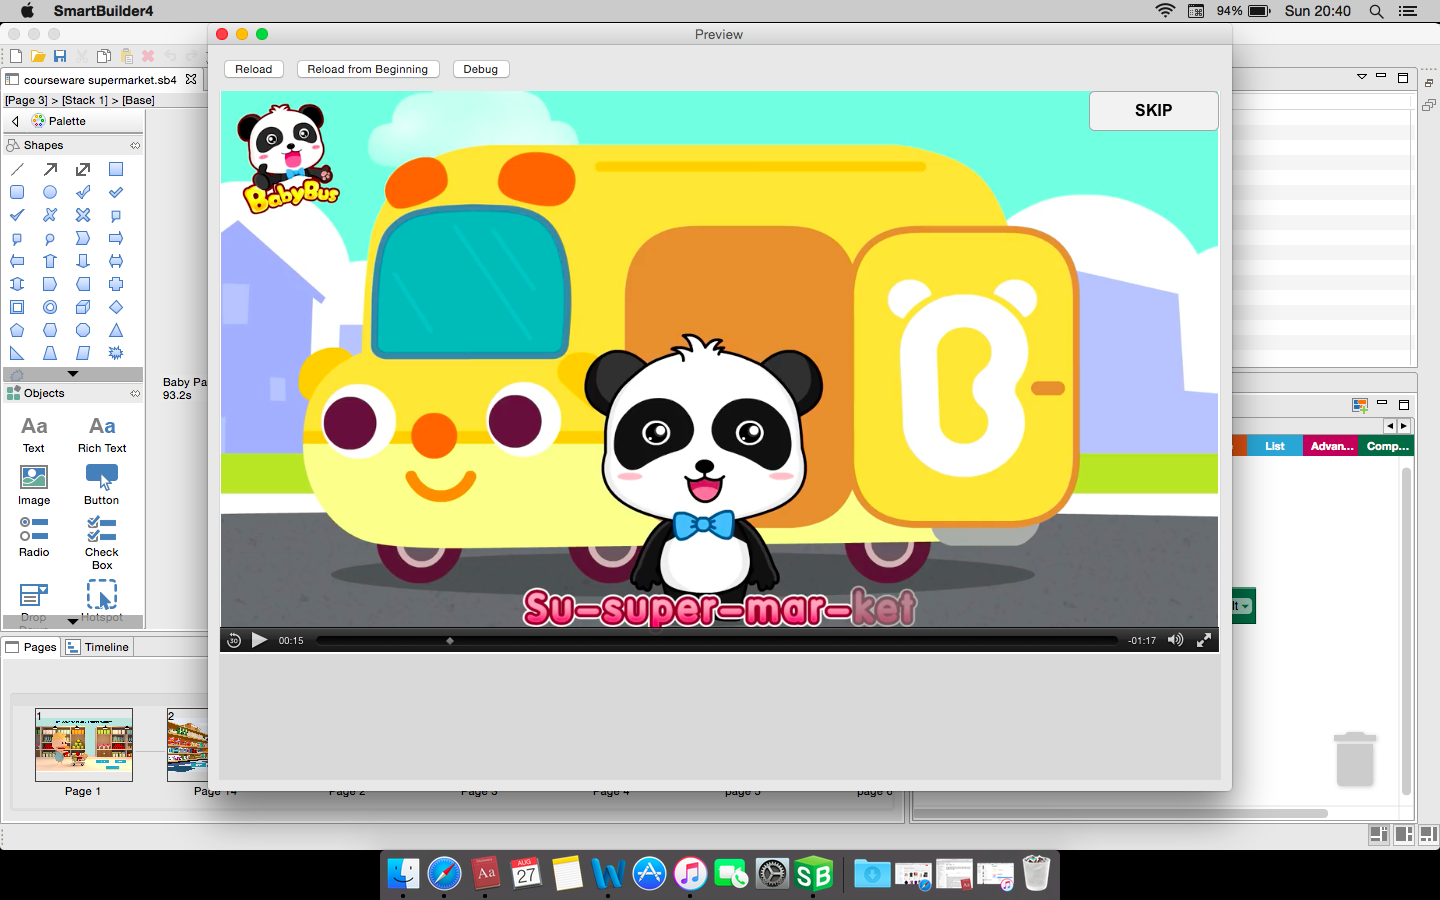
Task: Expand more objects with the down arrow
Action: click(73, 621)
